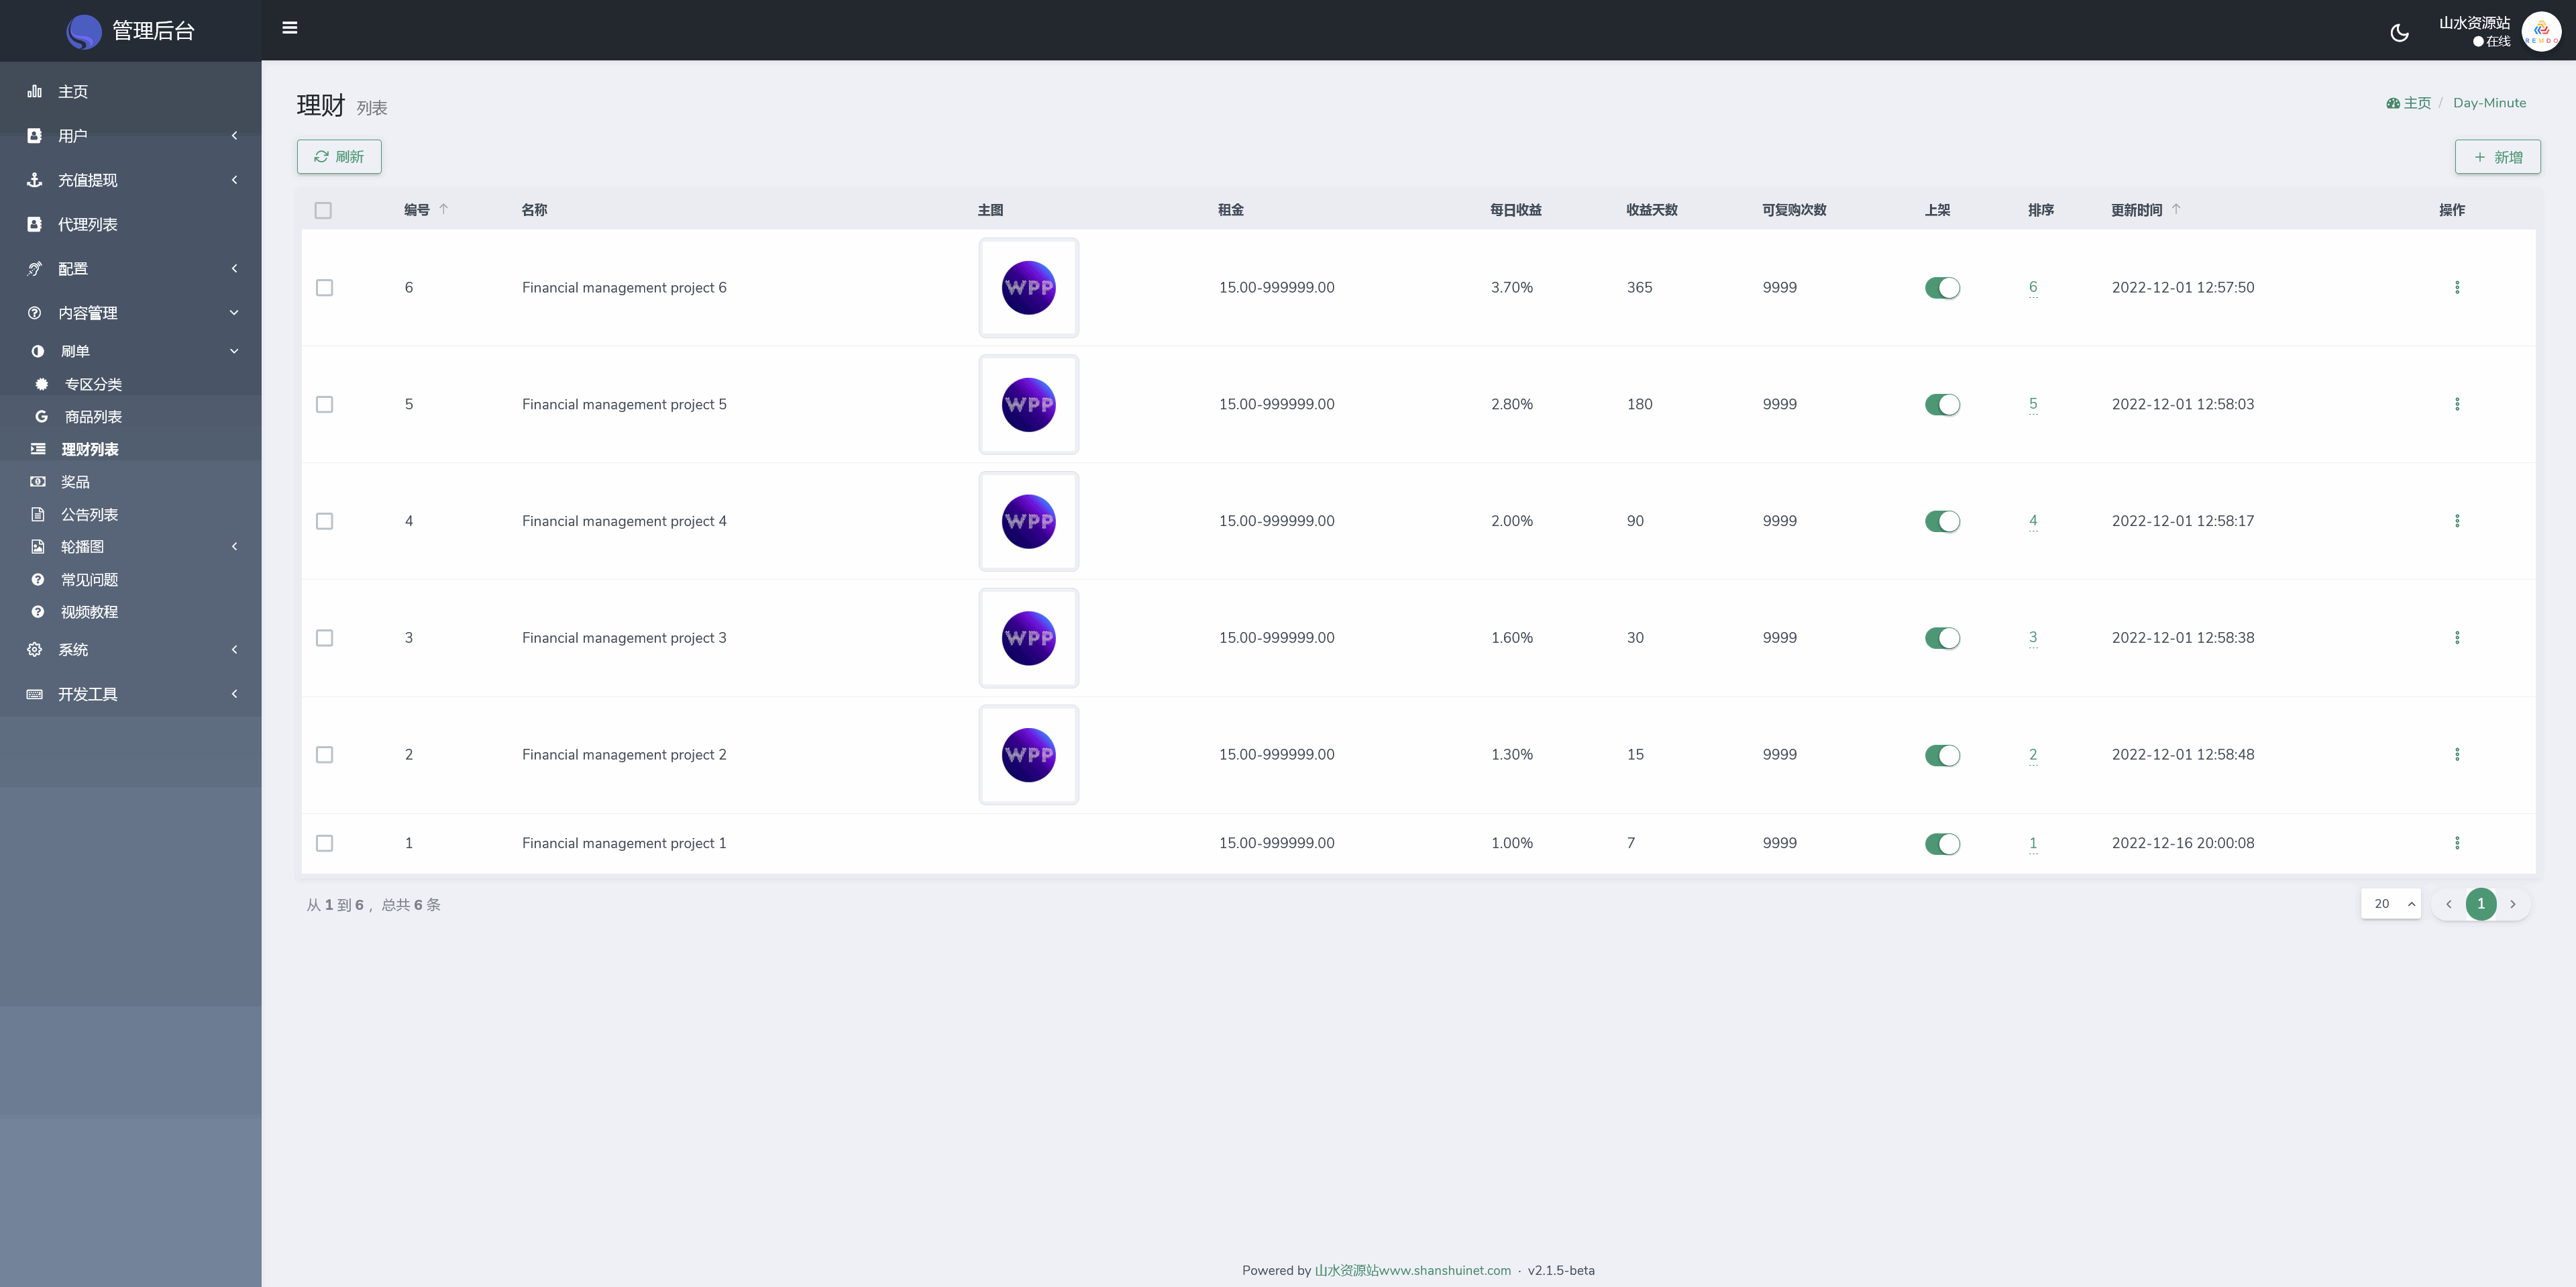Open 商品列表 in the sidebar
The height and width of the screenshot is (1287, 2576).
pyautogui.click(x=93, y=417)
